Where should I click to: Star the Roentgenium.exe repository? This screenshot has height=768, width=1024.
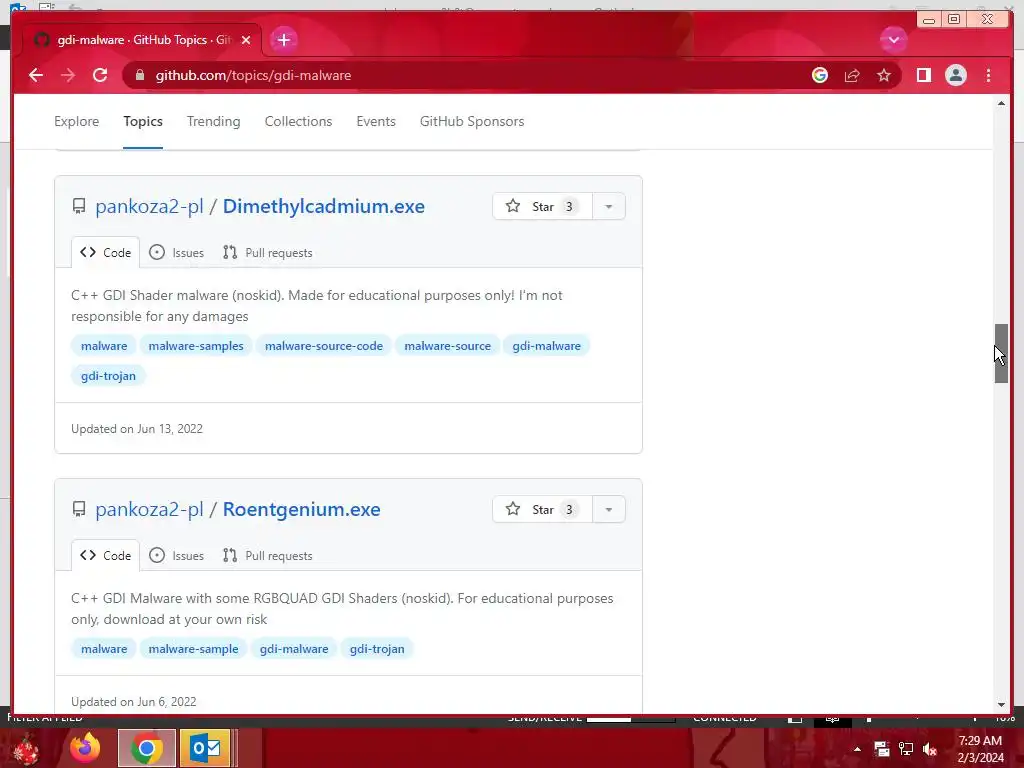coord(542,509)
